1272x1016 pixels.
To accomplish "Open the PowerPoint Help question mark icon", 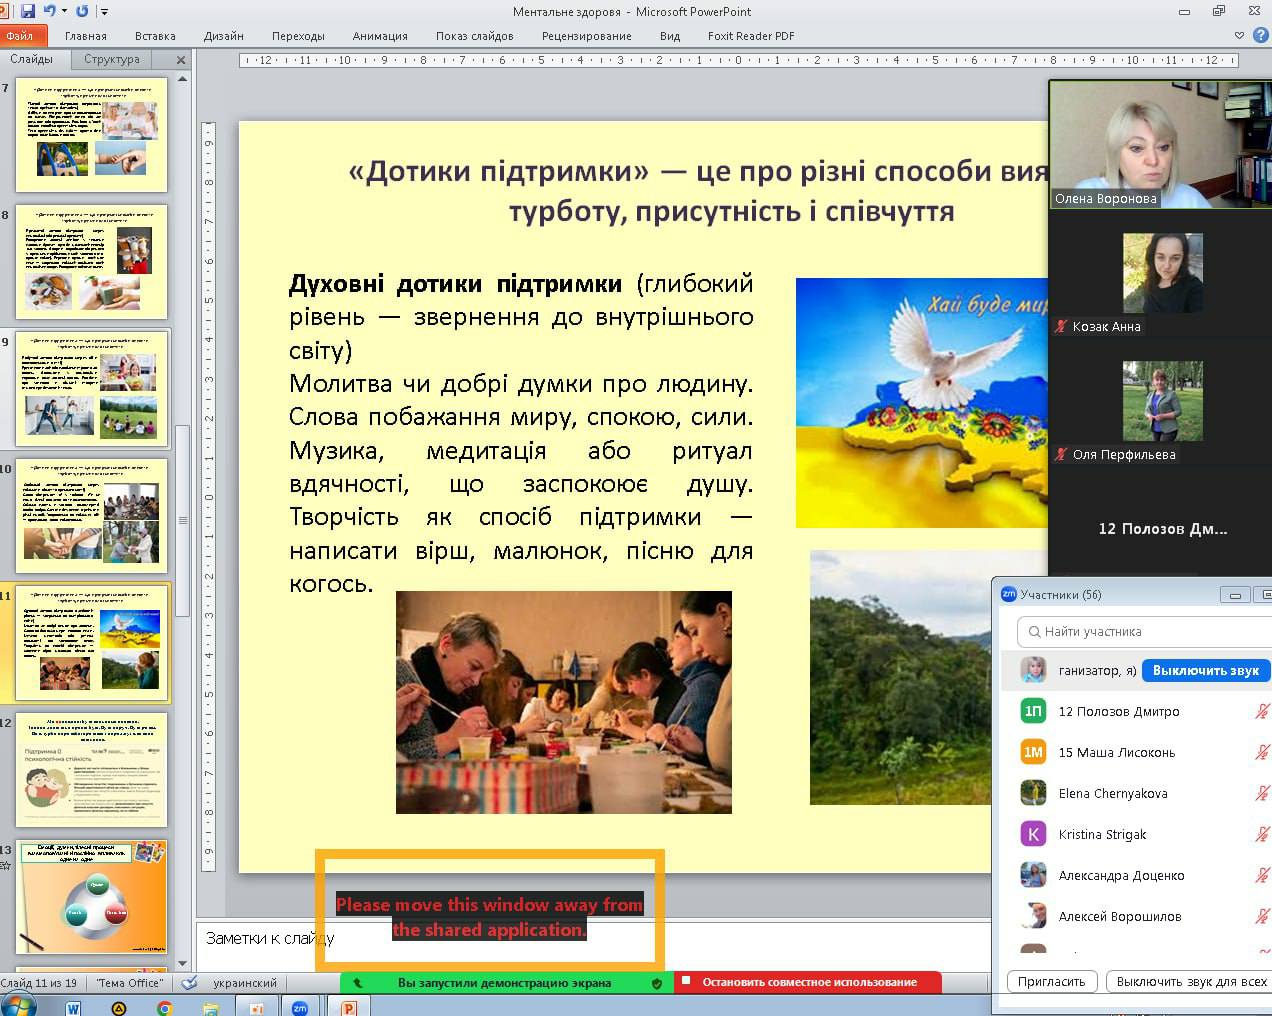I will 1260,36.
